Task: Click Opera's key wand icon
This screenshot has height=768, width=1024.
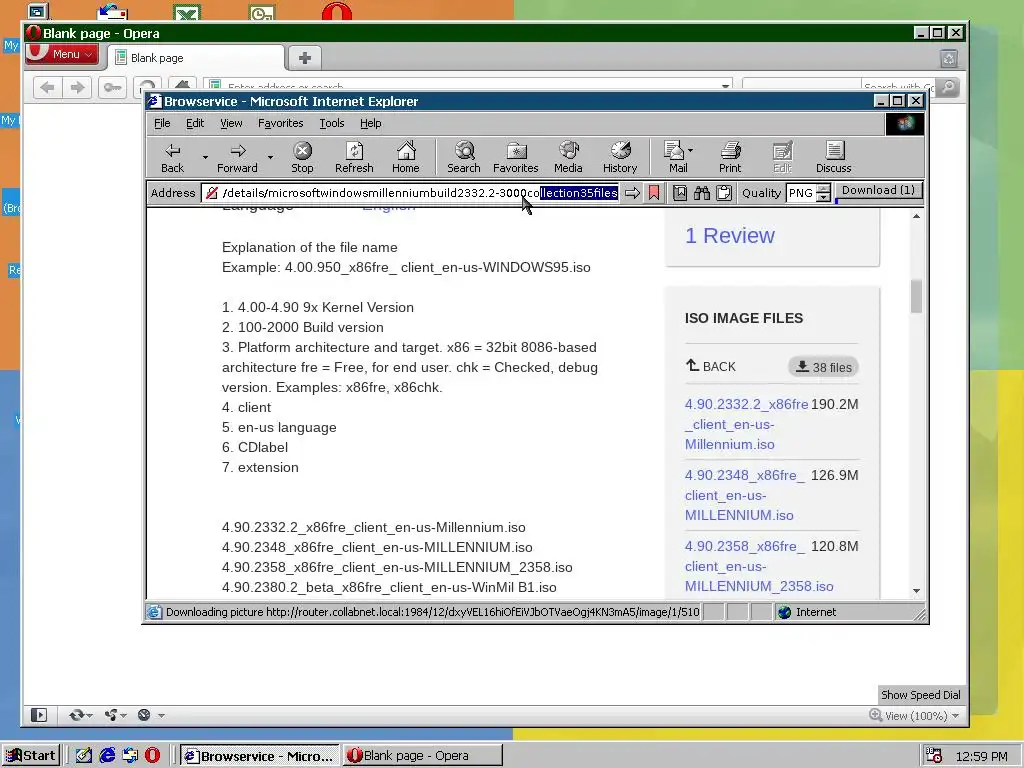Action: (x=112, y=87)
